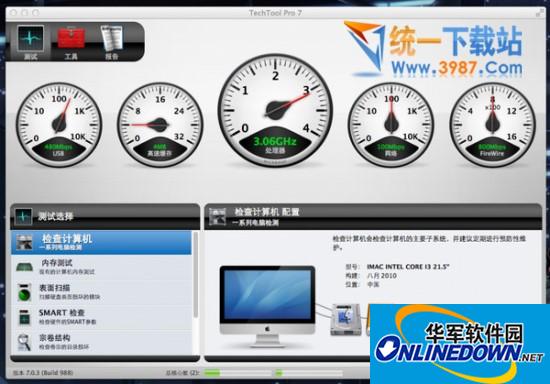Click the pulse icon in 测试选择 header
Image resolution: width=550 pixels, height=384 pixels.
pyautogui.click(x=24, y=216)
